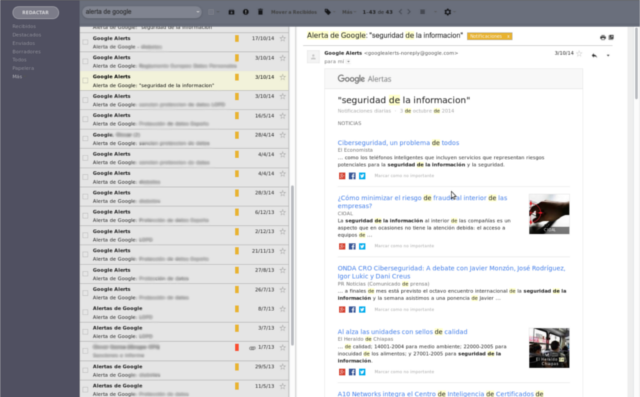Open select-all dropdown arrow

pos(218,12)
